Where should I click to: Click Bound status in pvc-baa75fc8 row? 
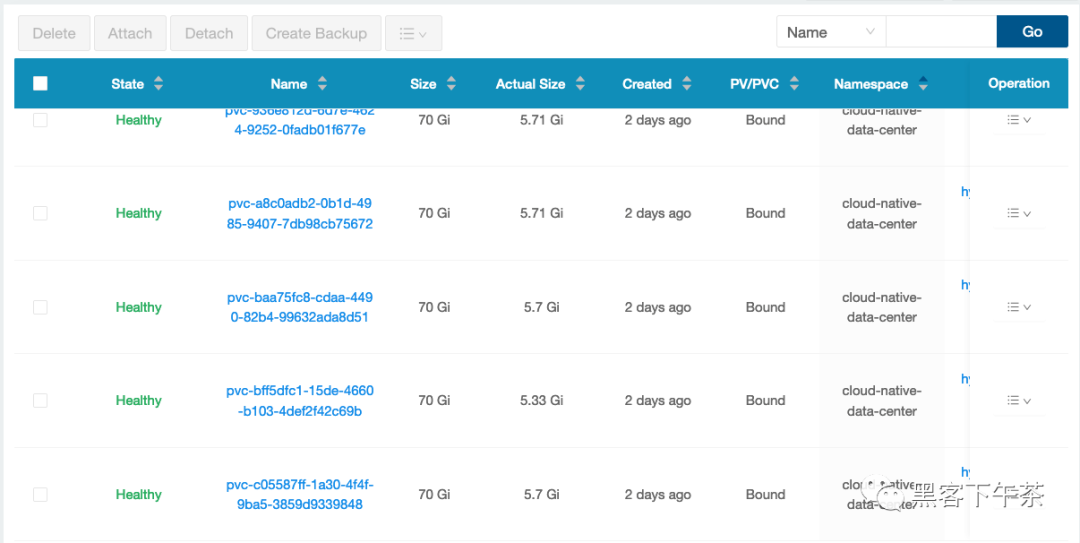765,307
